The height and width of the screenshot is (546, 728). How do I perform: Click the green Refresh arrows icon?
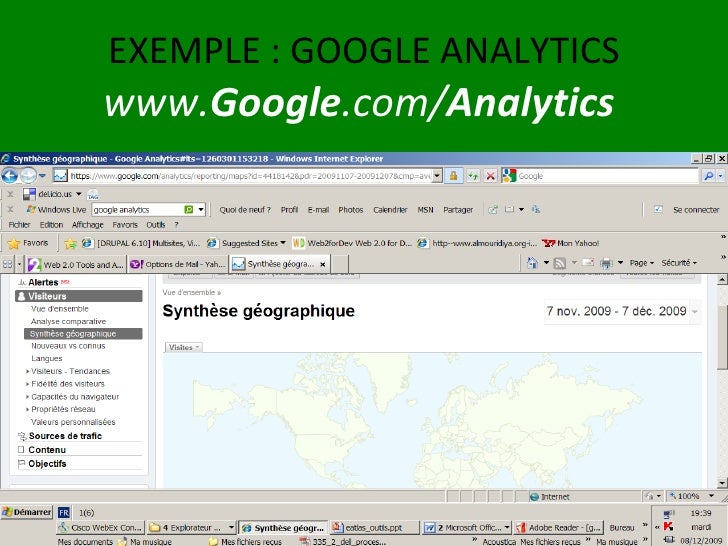click(x=473, y=176)
